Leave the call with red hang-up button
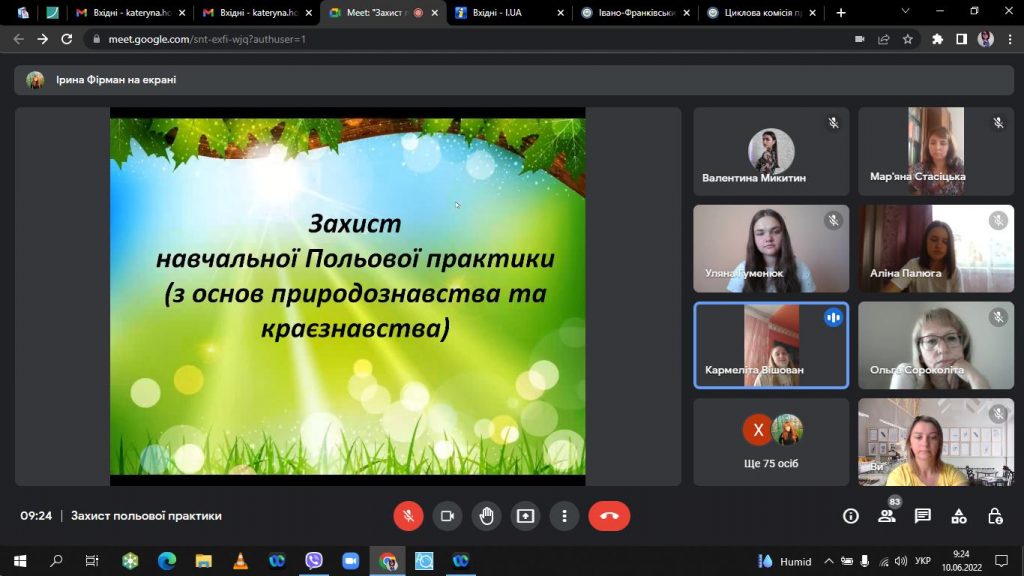 pyautogui.click(x=609, y=516)
